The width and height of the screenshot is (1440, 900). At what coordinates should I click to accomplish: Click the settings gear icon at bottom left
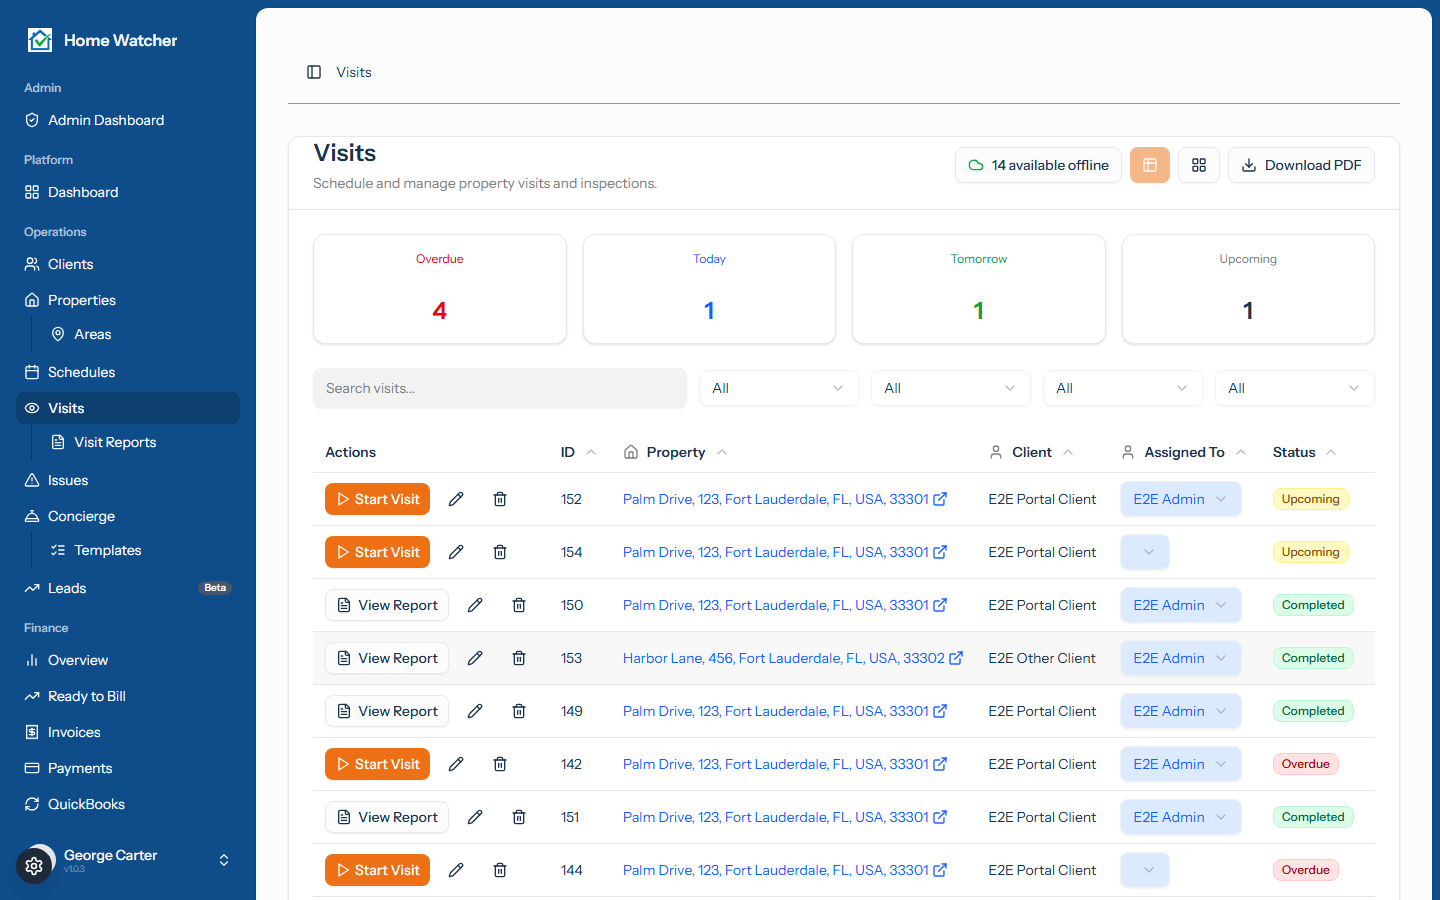(x=34, y=866)
